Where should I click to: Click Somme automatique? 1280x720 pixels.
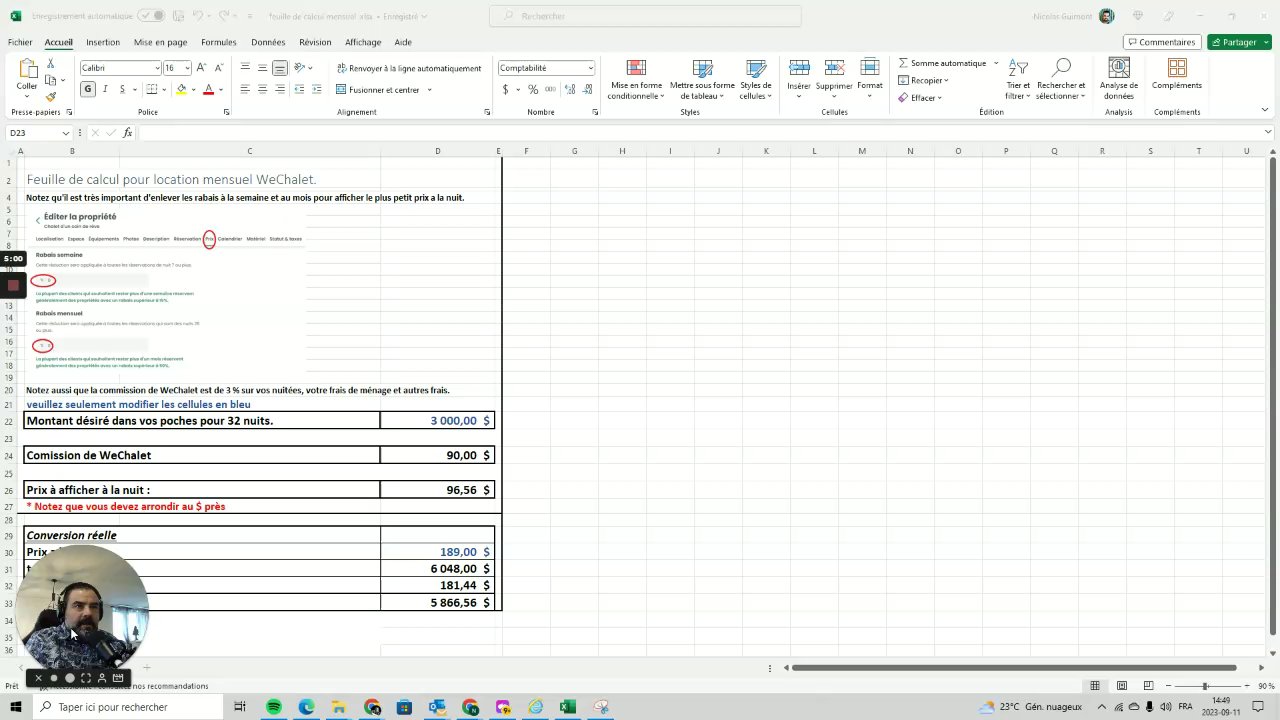(x=942, y=63)
